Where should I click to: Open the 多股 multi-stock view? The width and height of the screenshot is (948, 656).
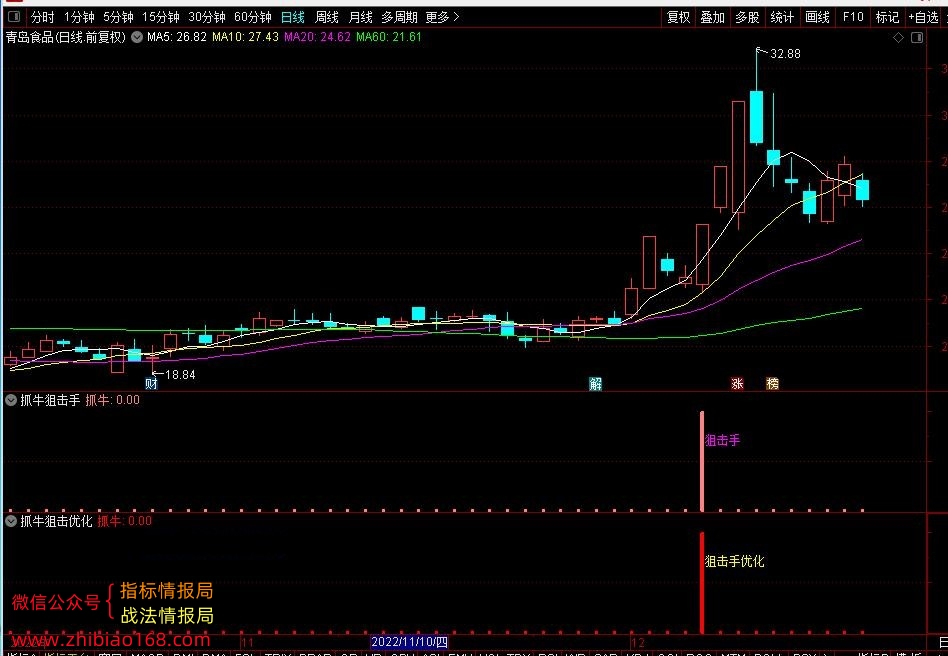tap(747, 18)
